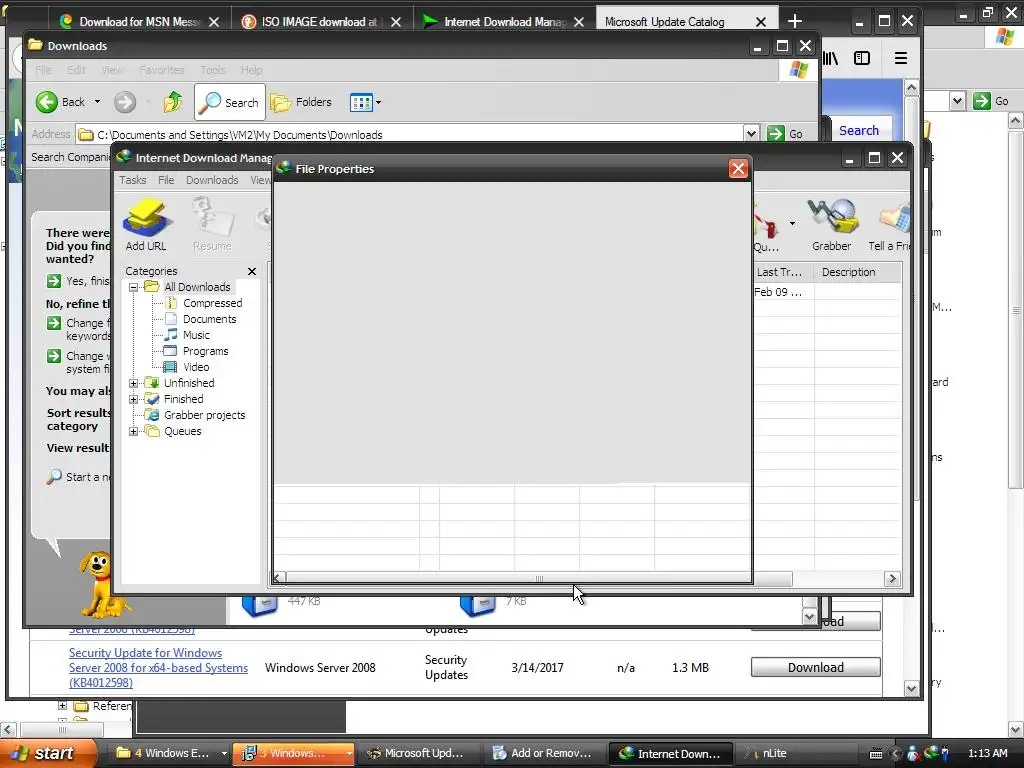Switch to Add or Remove taskbar item

tap(545, 753)
